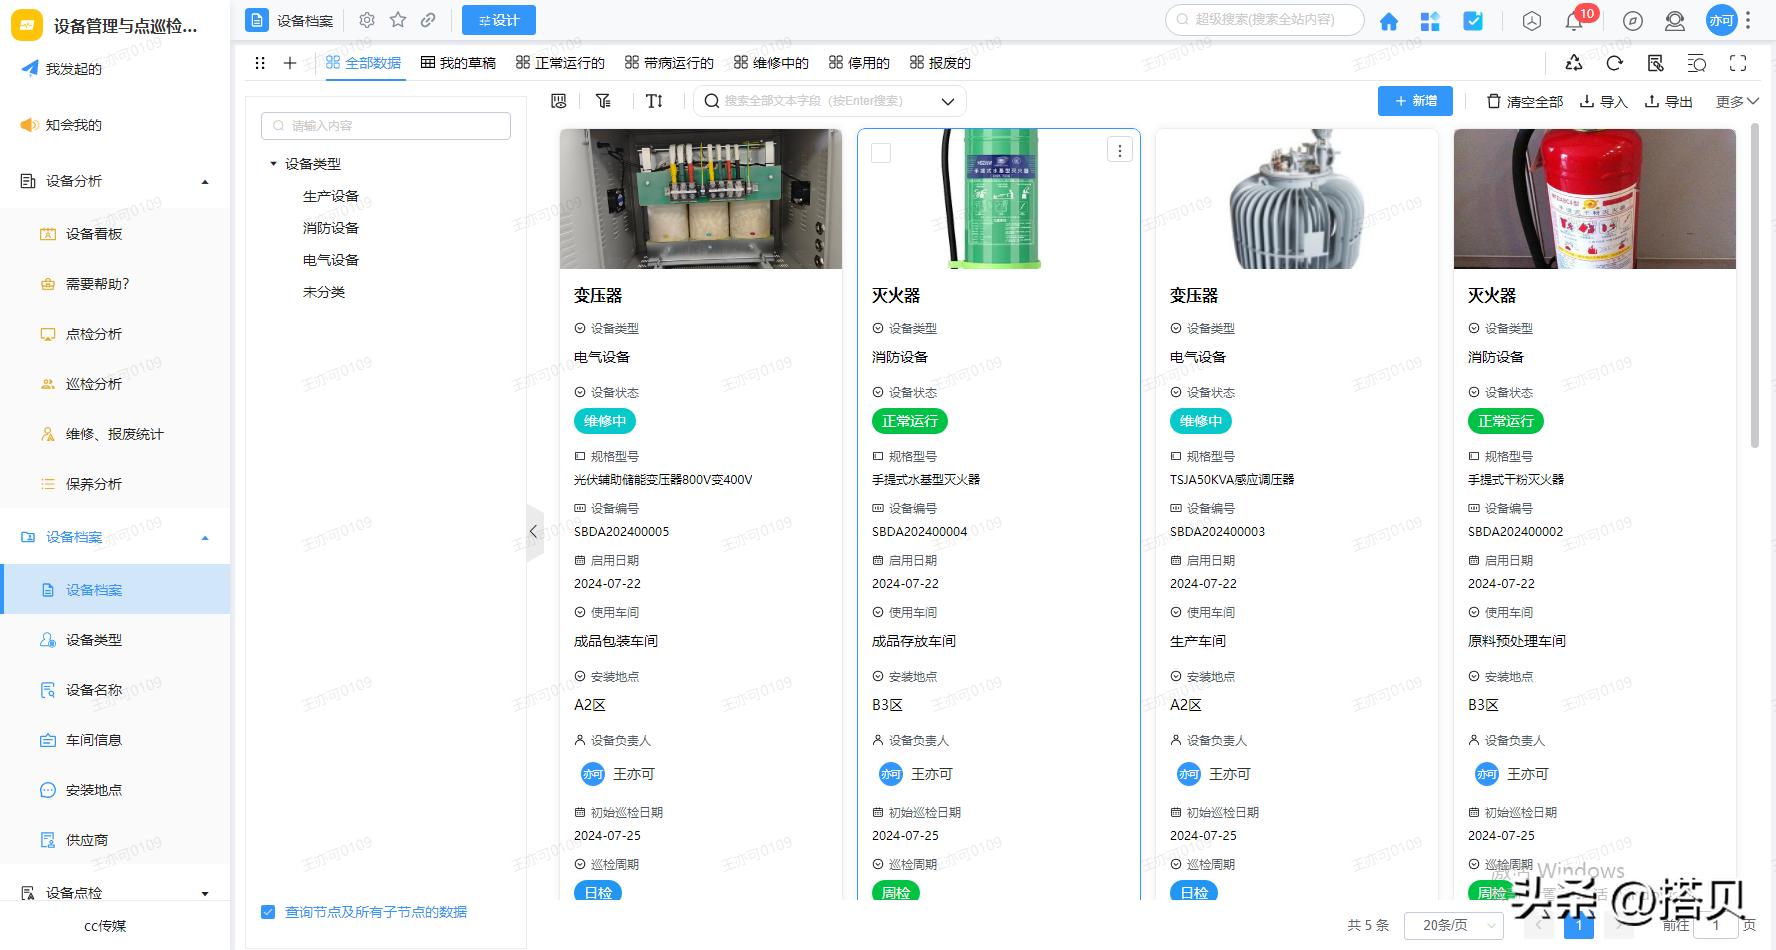
Task: Open the filter funnel icon above the cards
Action: coord(603,100)
